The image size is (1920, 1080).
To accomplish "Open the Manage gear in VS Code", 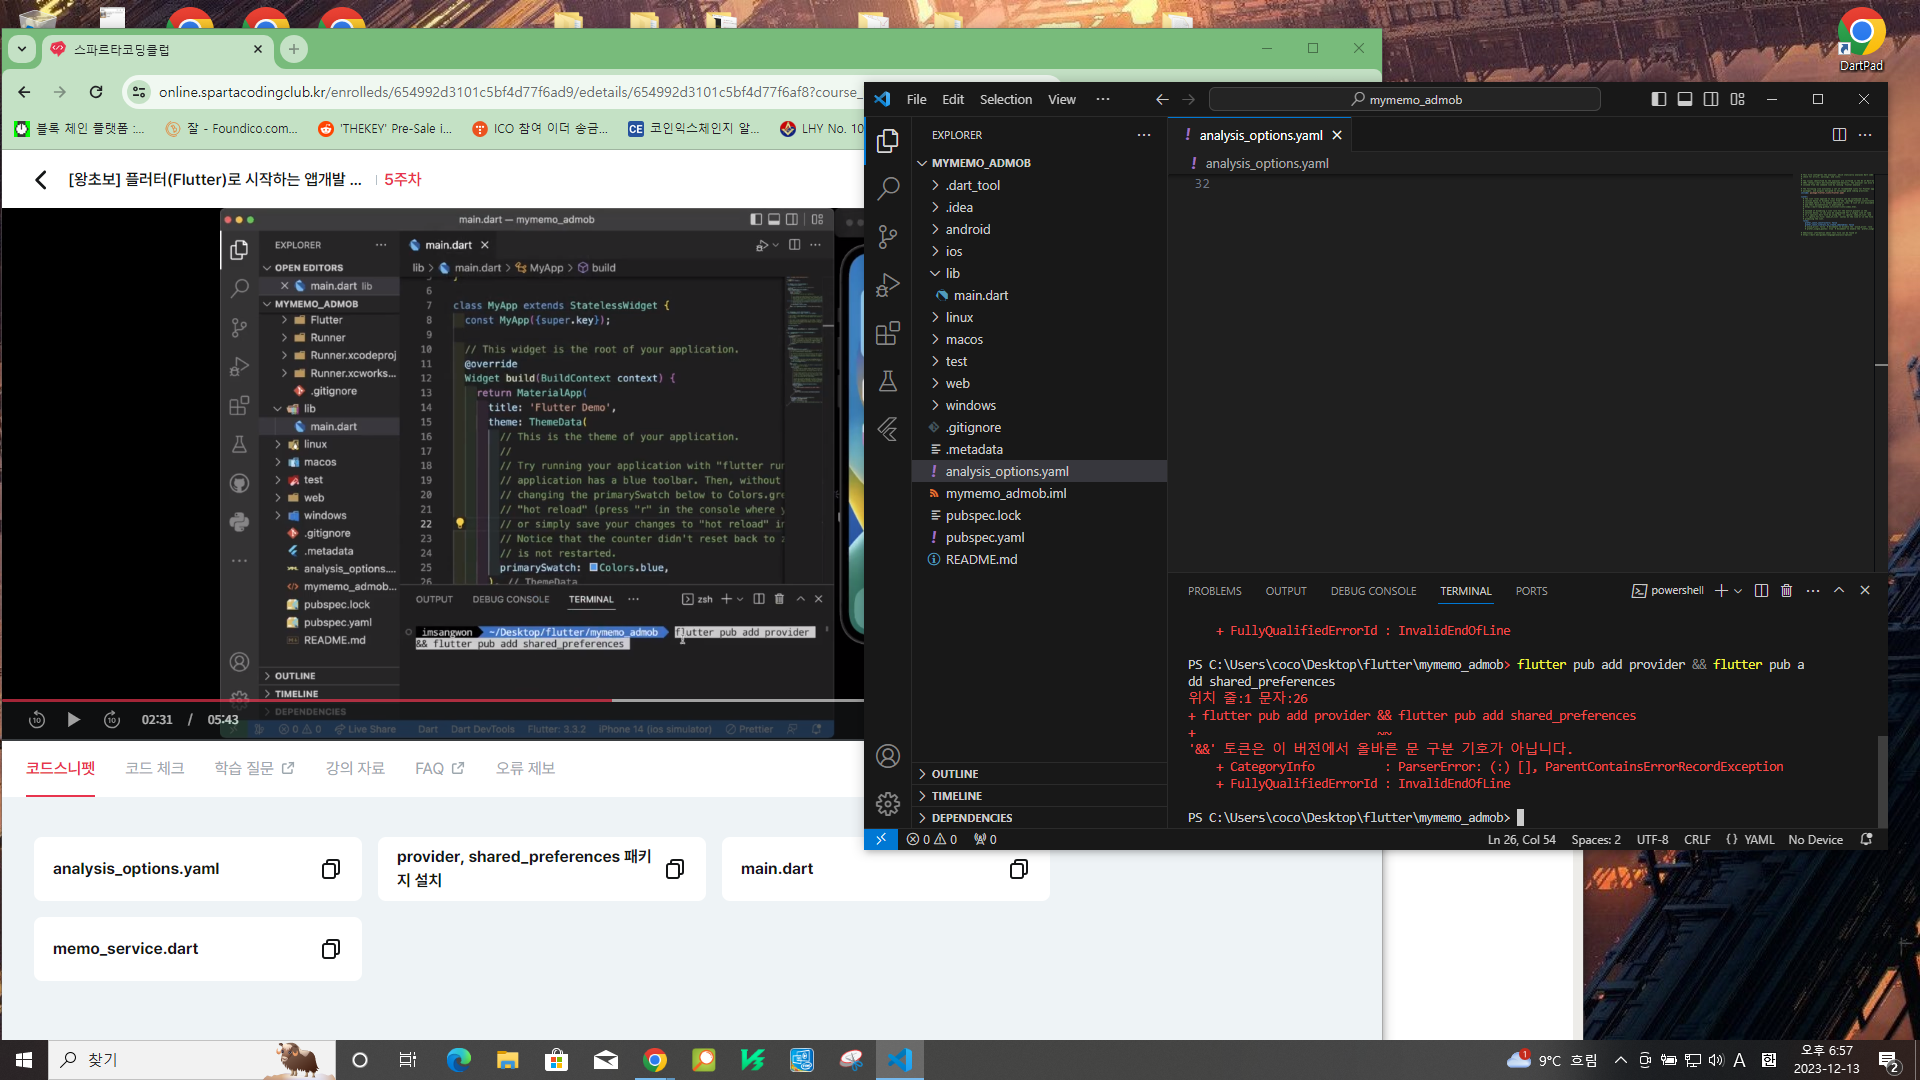I will tap(888, 804).
